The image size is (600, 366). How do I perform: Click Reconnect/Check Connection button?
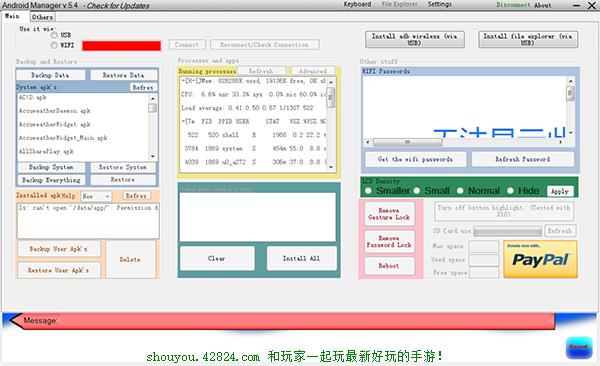(x=264, y=44)
